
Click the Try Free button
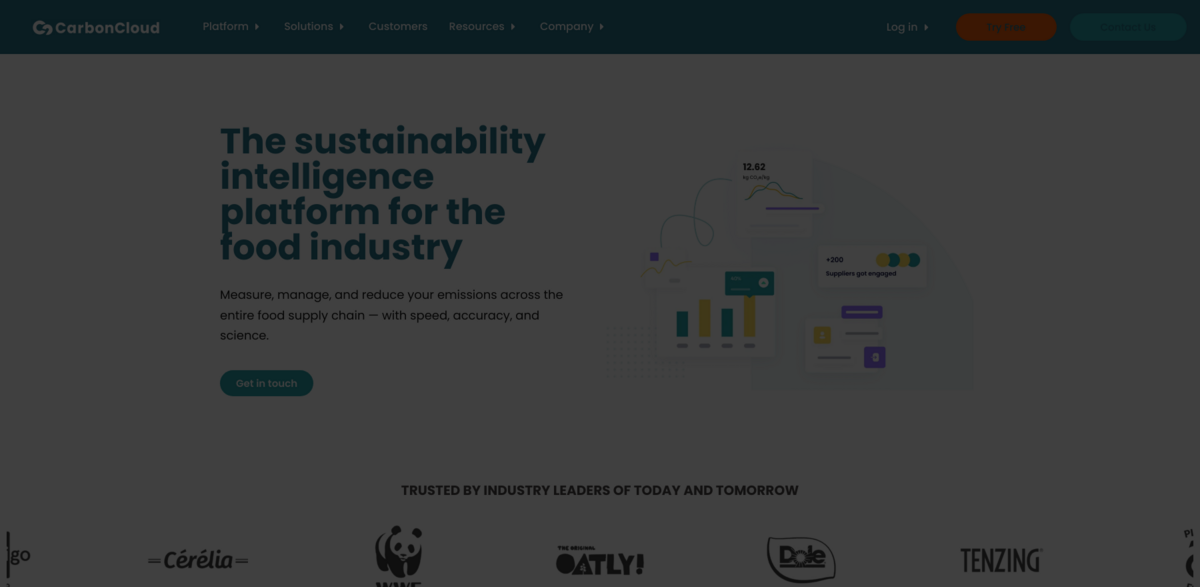pos(1005,27)
